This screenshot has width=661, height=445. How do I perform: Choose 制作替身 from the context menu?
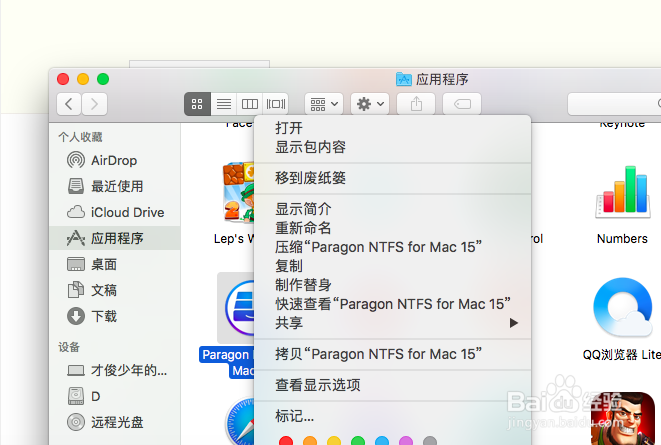[392, 285]
